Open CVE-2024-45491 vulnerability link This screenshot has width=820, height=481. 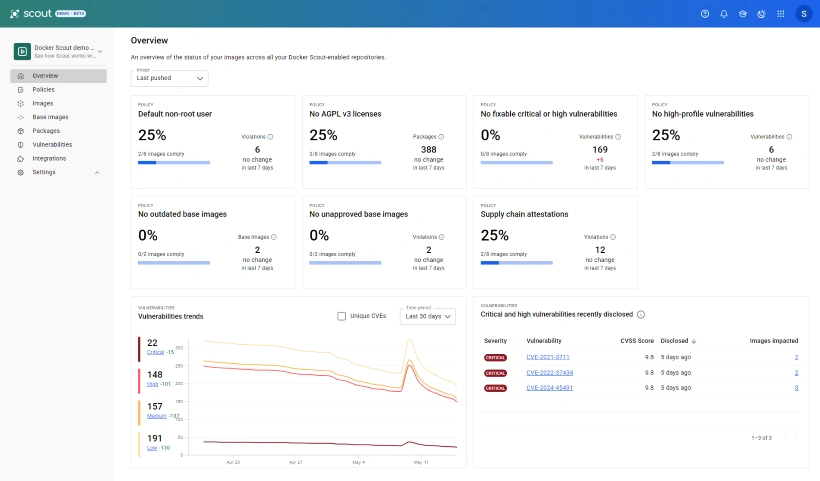tap(550, 388)
